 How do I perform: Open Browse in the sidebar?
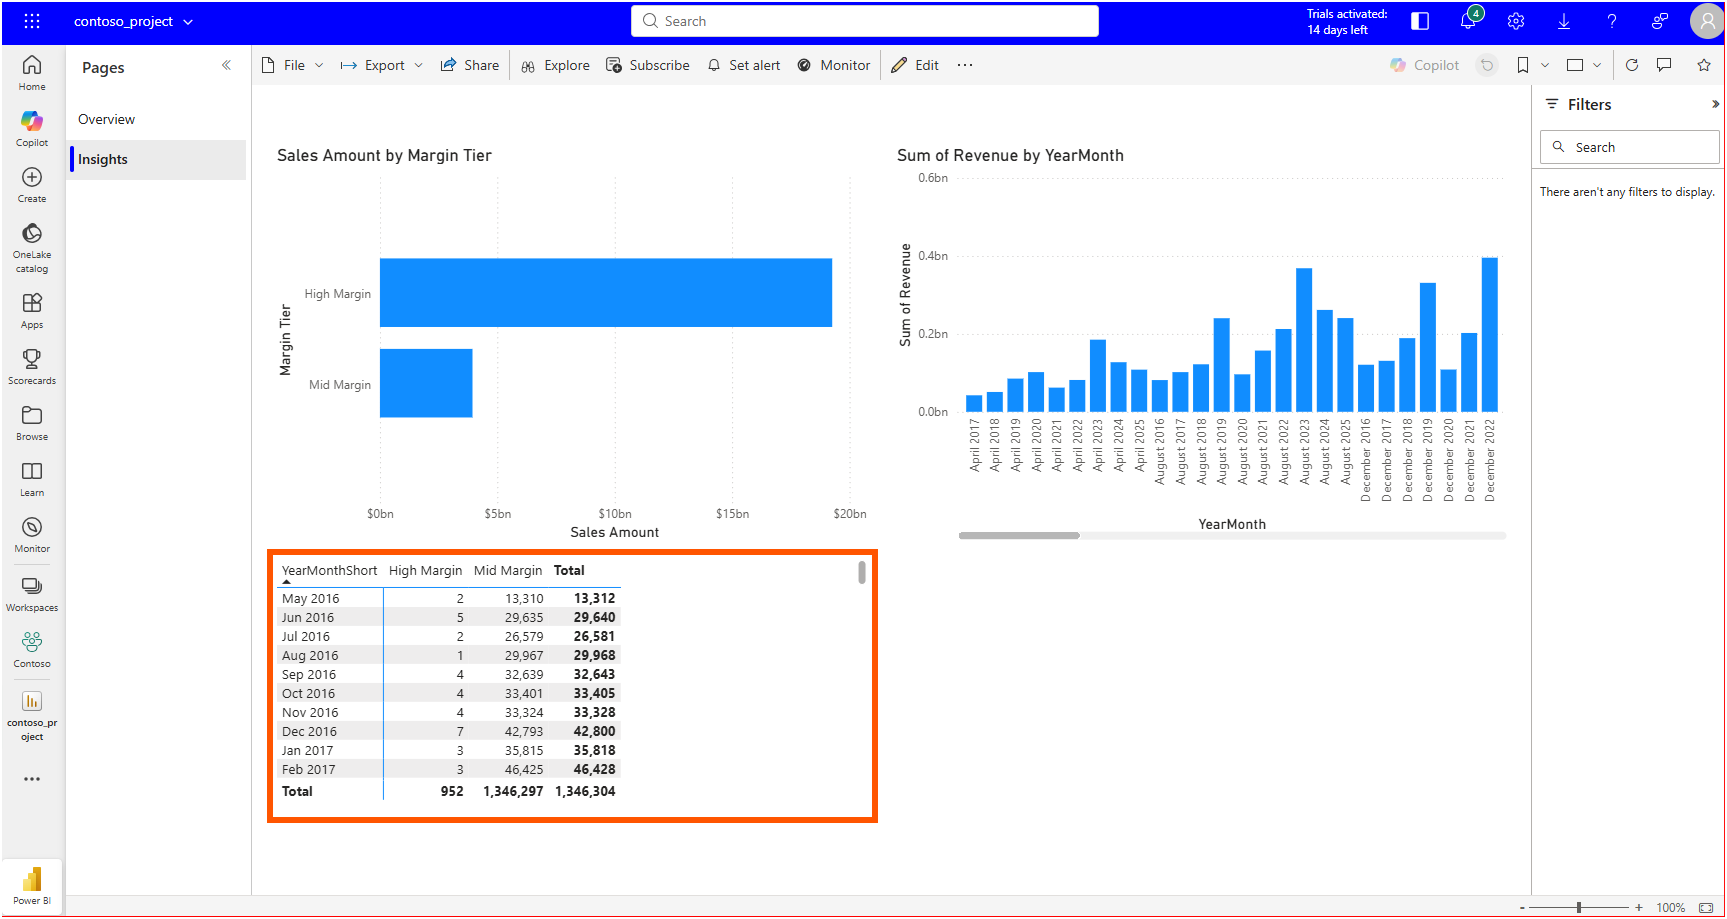click(32, 422)
